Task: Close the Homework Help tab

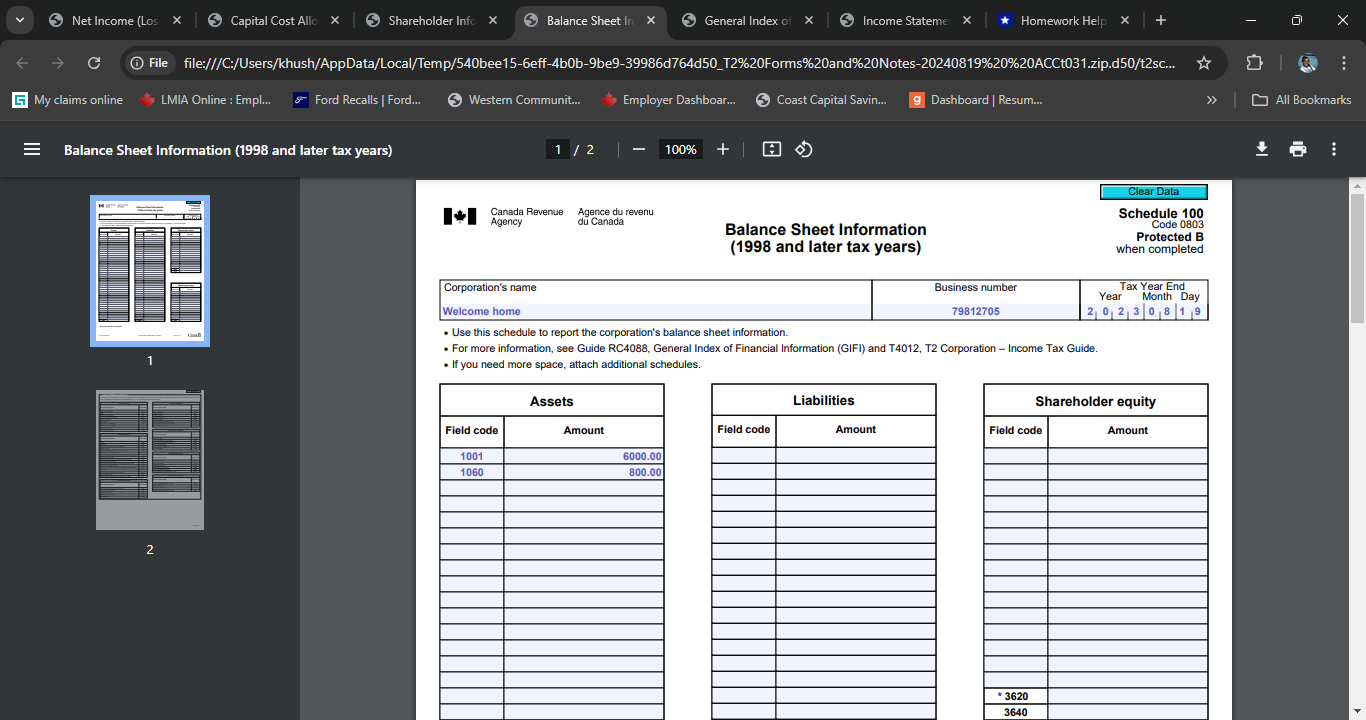Action: click(x=1125, y=20)
